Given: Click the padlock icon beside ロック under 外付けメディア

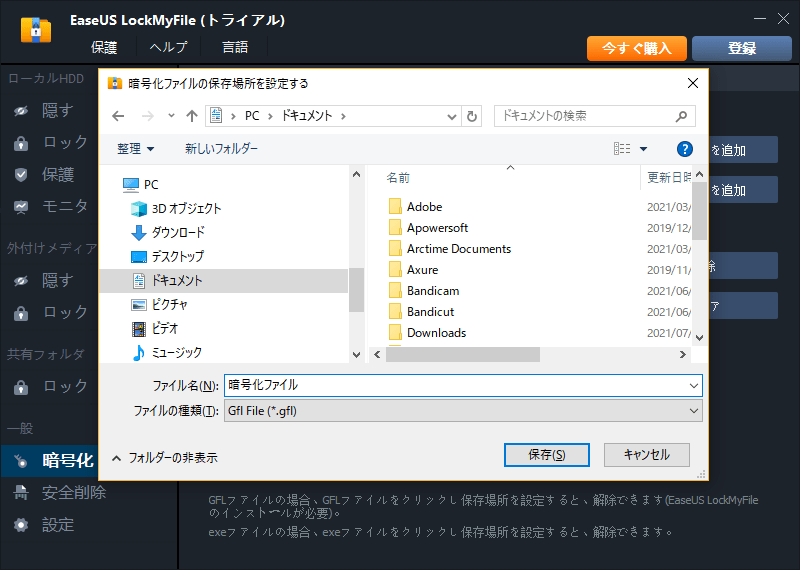Looking at the screenshot, I should [x=21, y=313].
